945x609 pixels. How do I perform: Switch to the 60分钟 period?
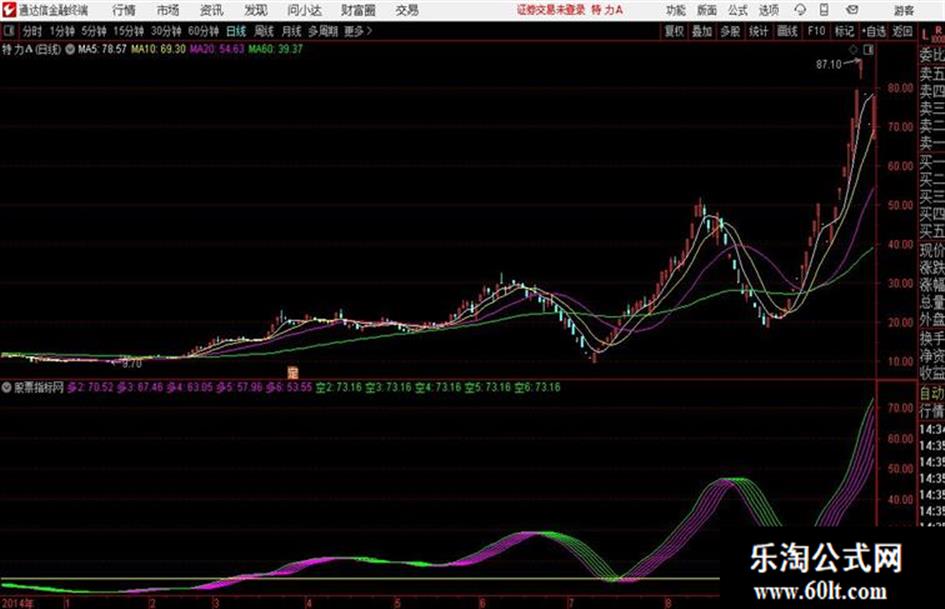point(204,31)
